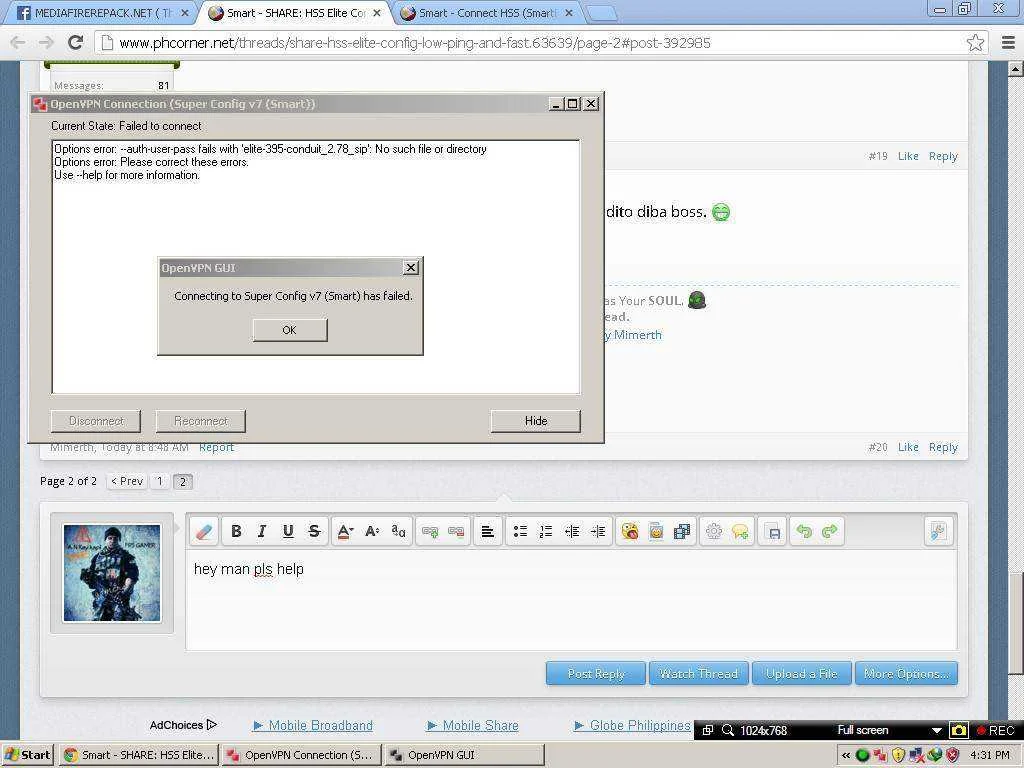
Task: Toggle bold formatting in reply editor
Action: 236,532
